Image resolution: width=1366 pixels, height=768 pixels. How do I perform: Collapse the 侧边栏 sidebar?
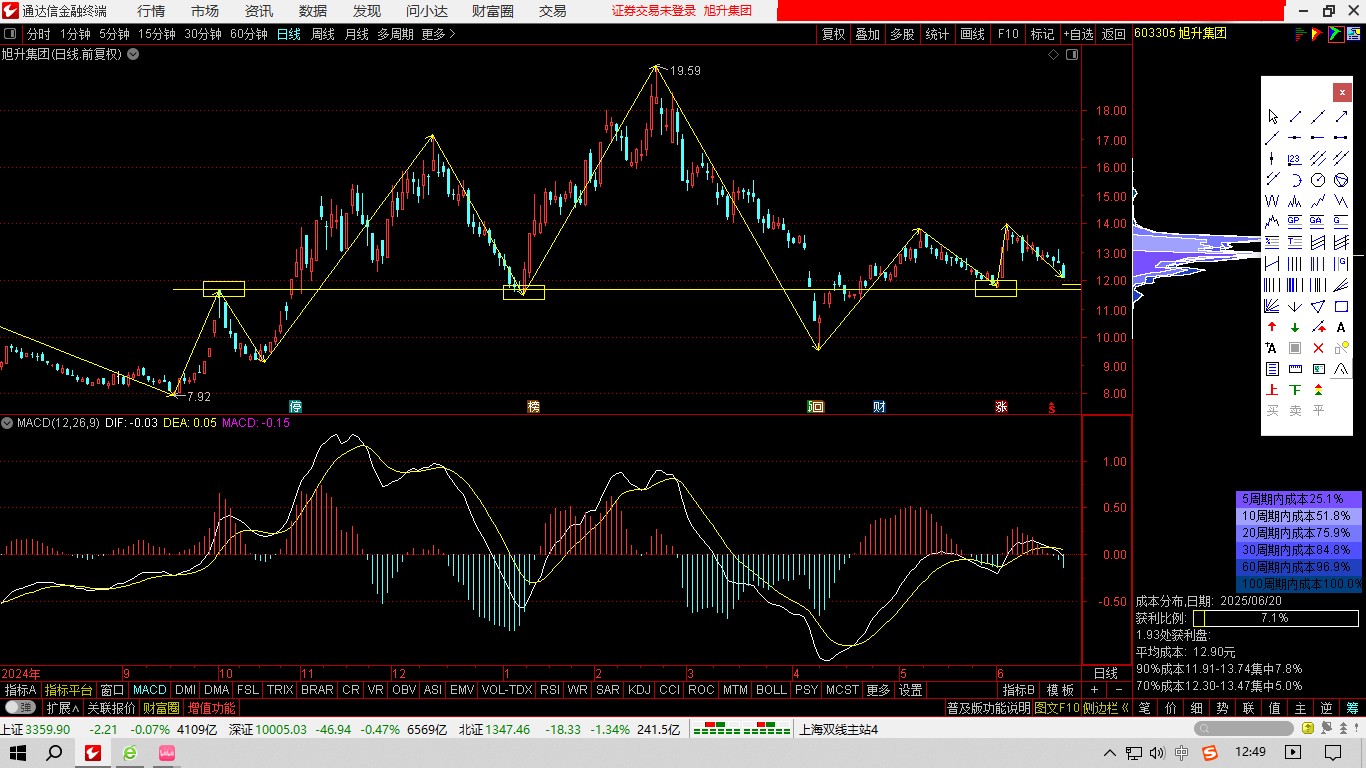coord(1108,708)
